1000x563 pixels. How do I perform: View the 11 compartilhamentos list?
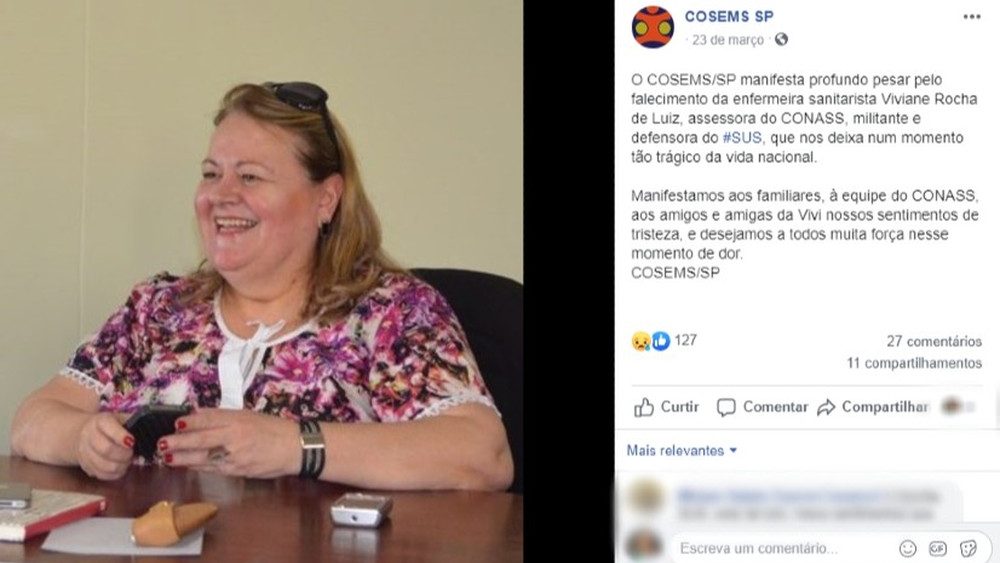tap(915, 363)
